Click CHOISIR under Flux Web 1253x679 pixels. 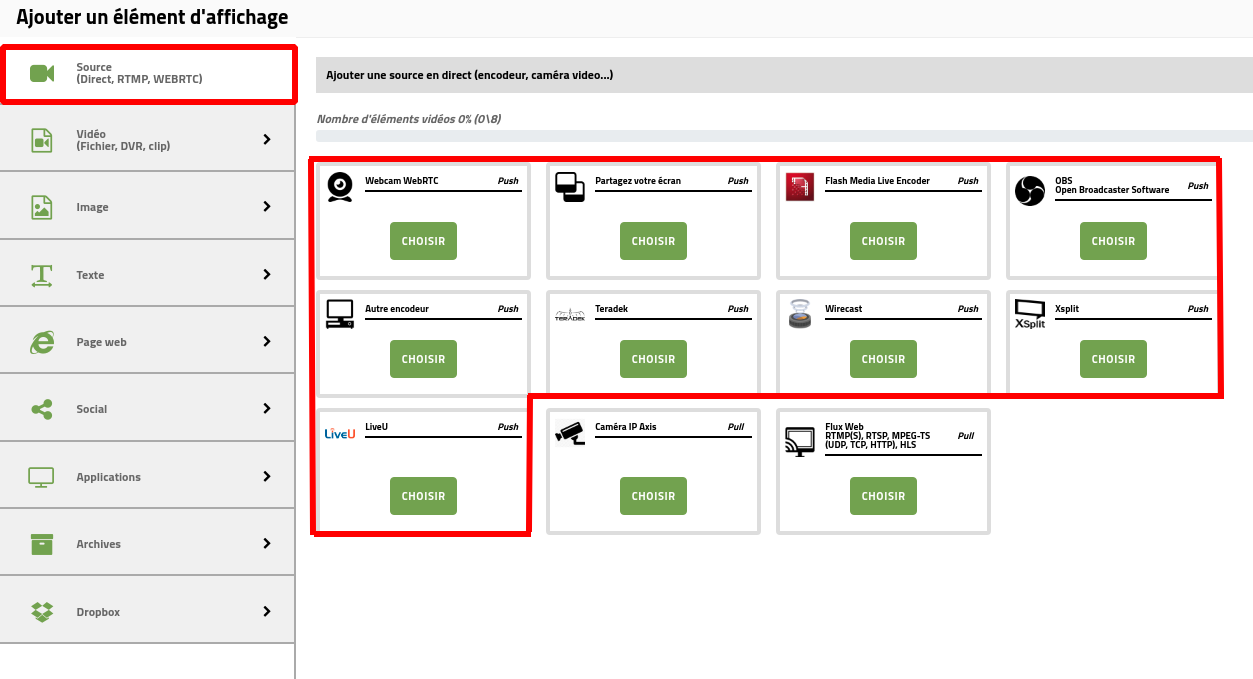point(883,496)
